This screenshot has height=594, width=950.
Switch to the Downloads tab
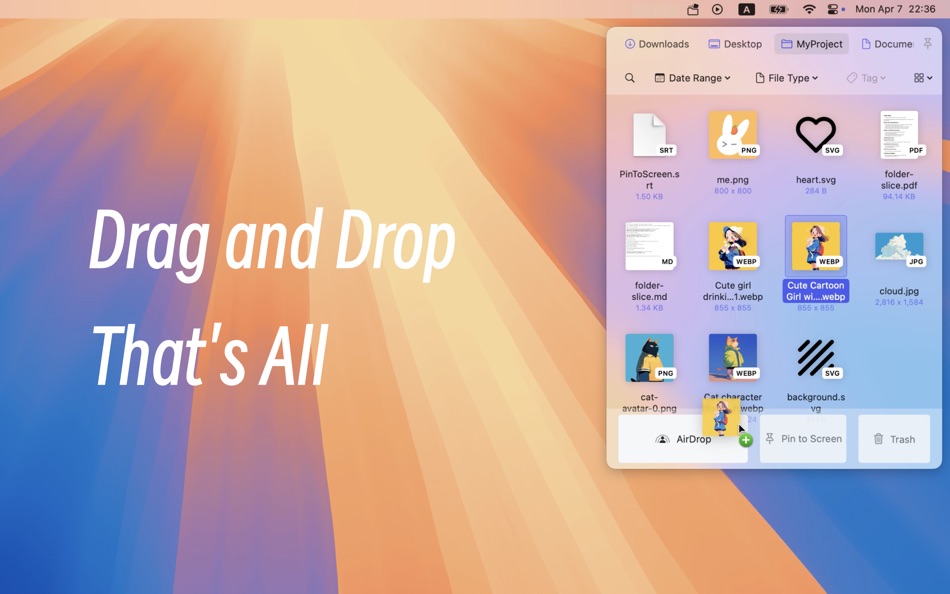tap(657, 44)
